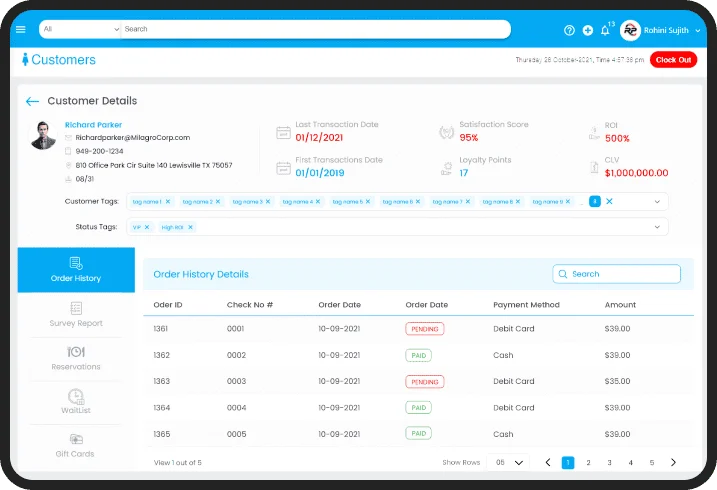Click the Oder ID column header
The width and height of the screenshot is (717, 490).
pyautogui.click(x=168, y=305)
